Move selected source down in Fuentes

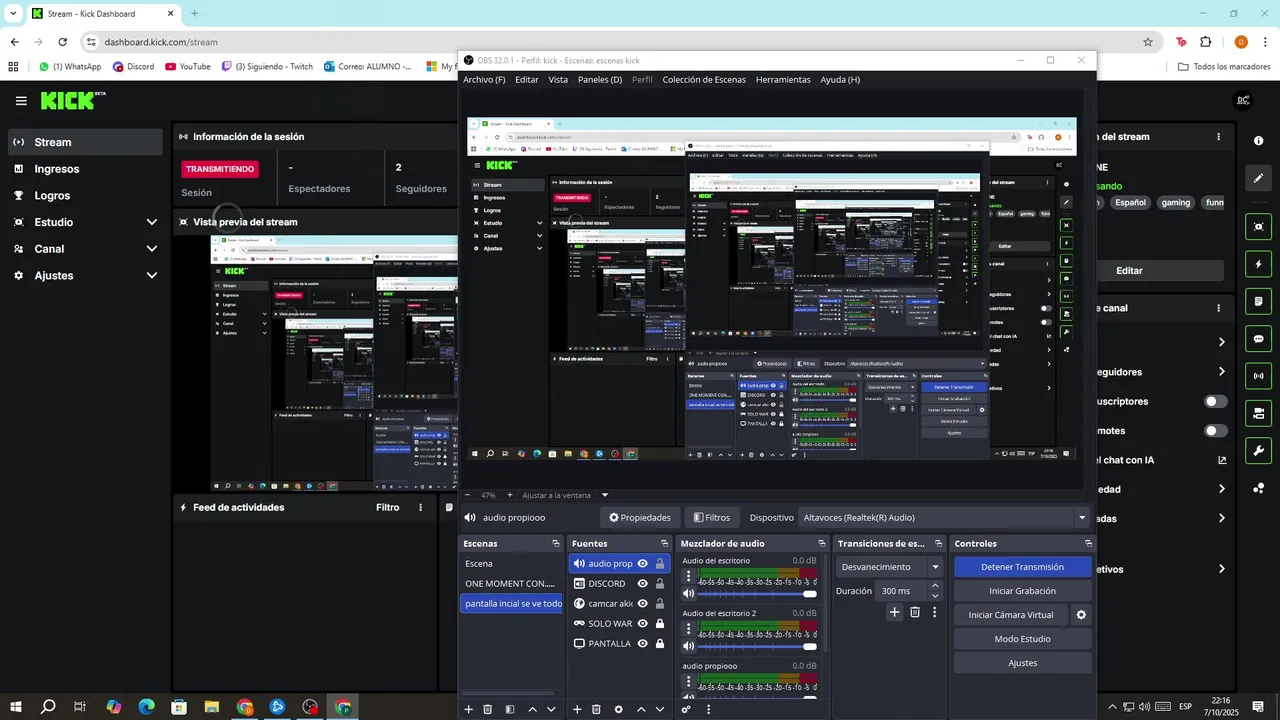coord(660,709)
